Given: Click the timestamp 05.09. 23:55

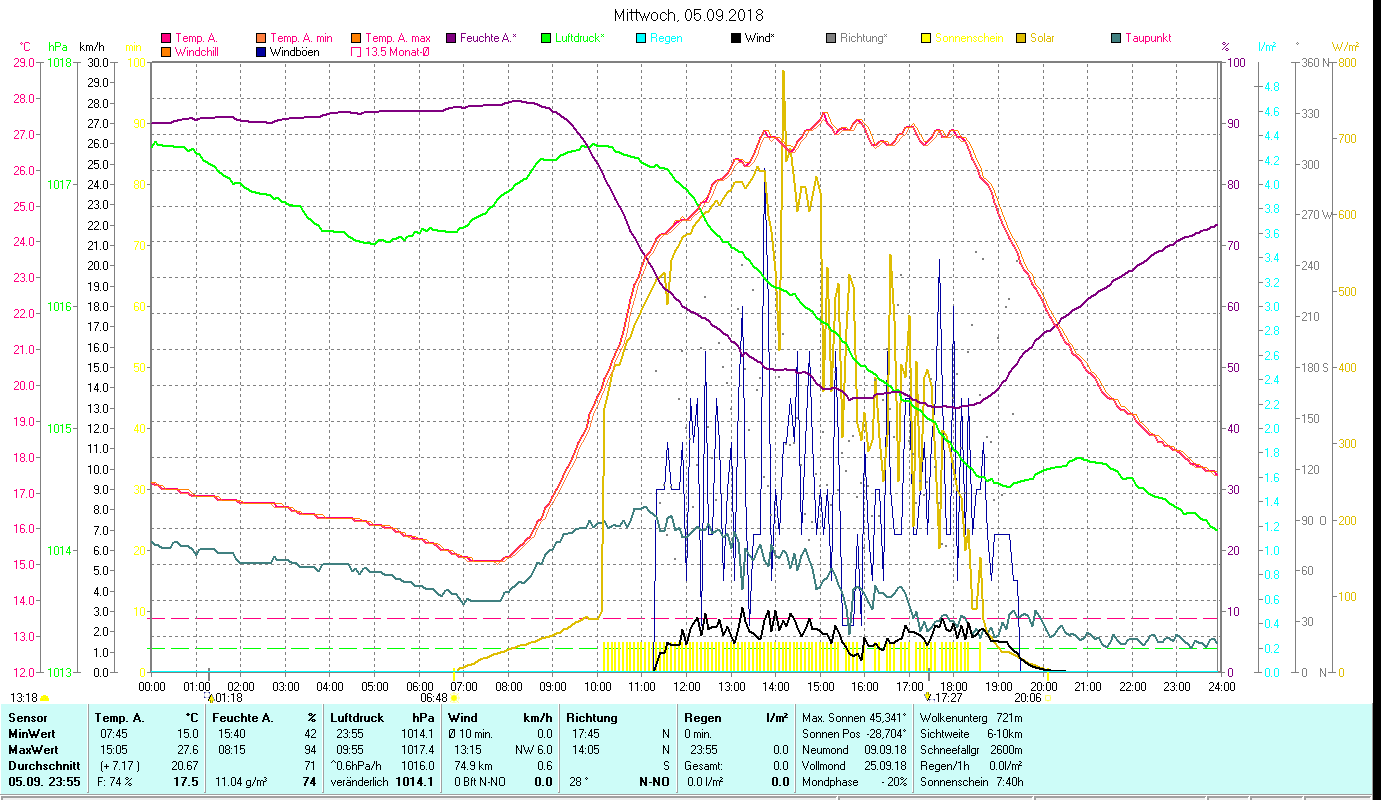Looking at the screenshot, I should click(x=44, y=782).
